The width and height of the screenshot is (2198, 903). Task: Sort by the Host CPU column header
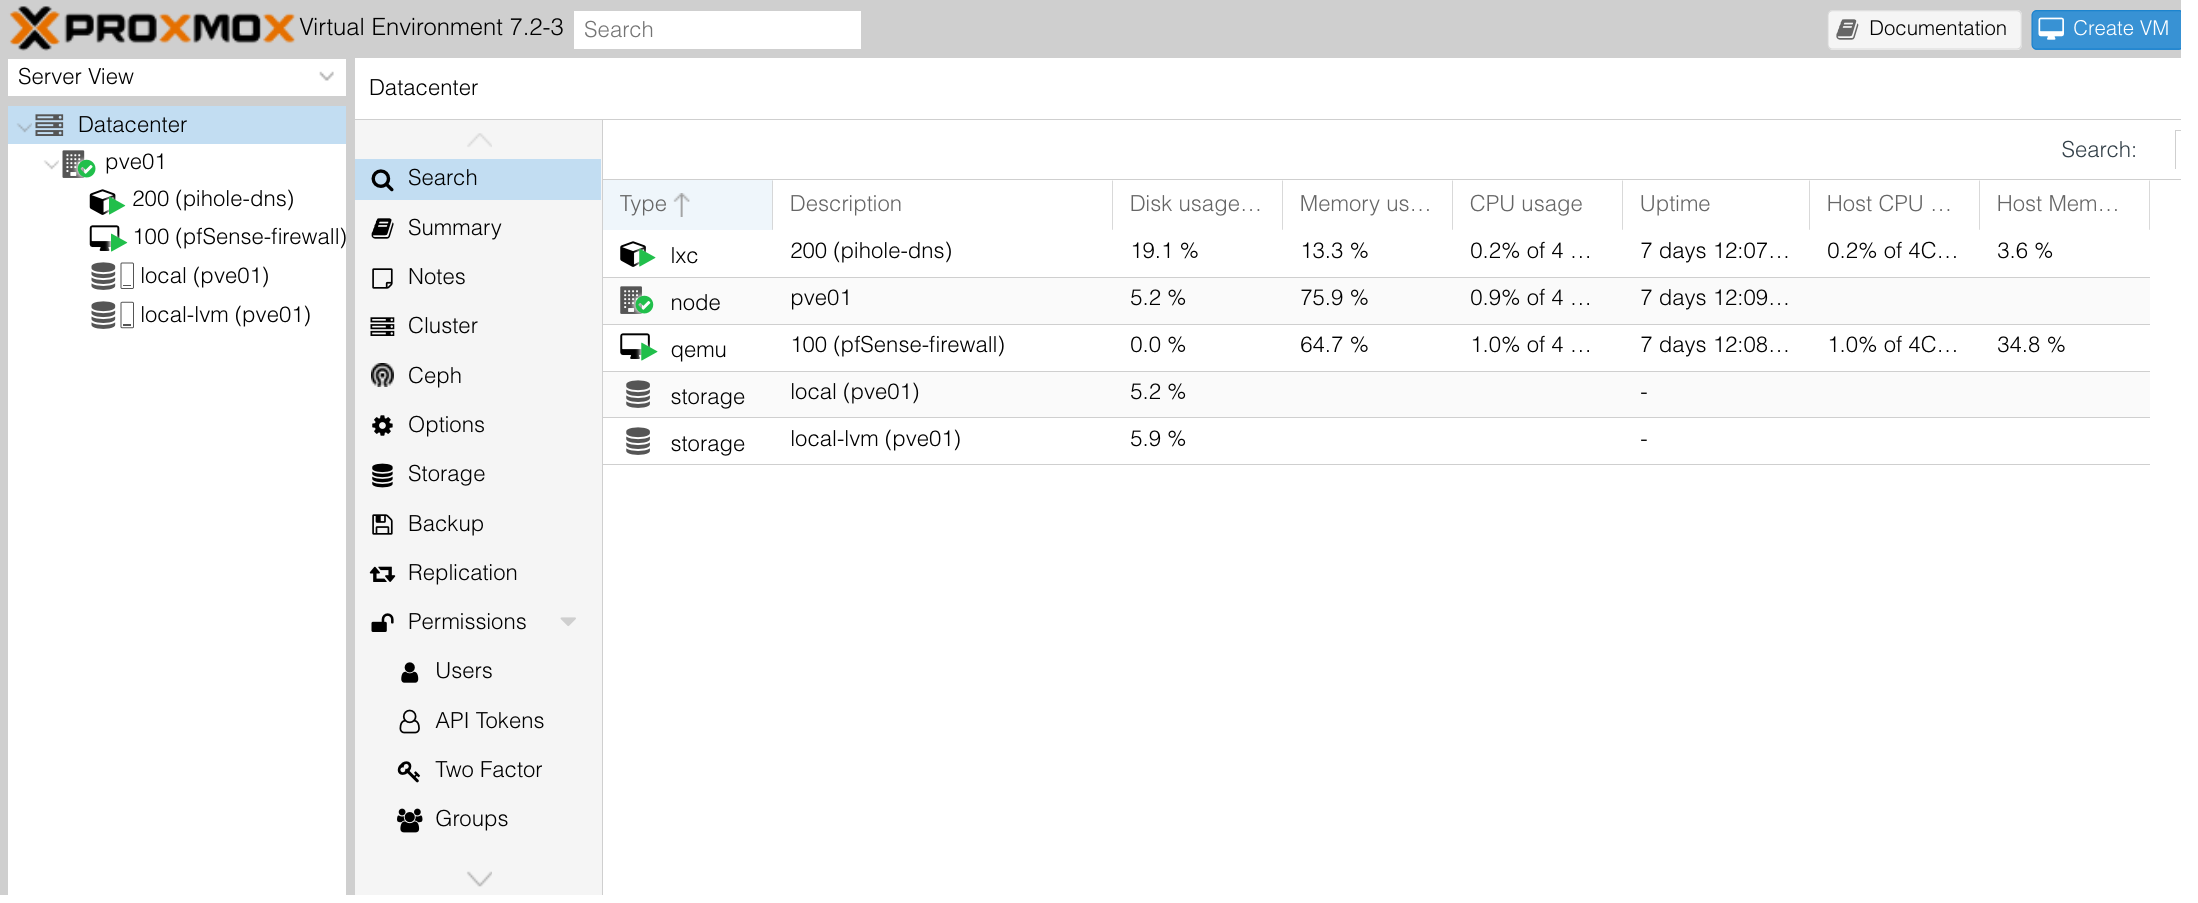(x=1894, y=204)
